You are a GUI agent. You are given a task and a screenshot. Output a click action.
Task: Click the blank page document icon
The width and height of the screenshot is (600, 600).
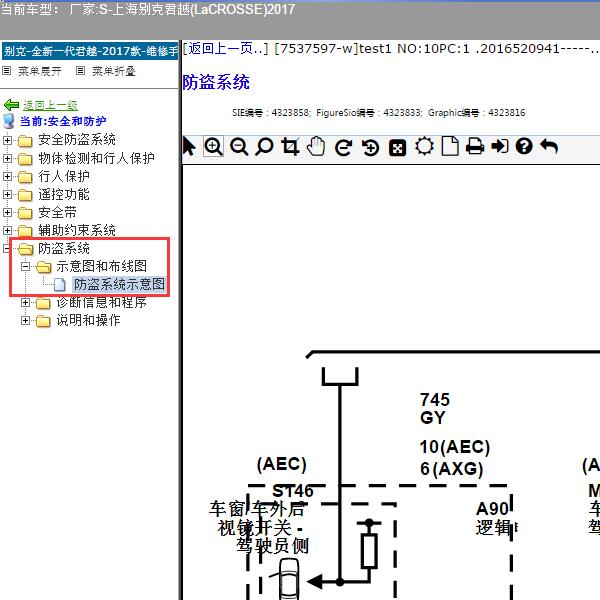(450, 146)
